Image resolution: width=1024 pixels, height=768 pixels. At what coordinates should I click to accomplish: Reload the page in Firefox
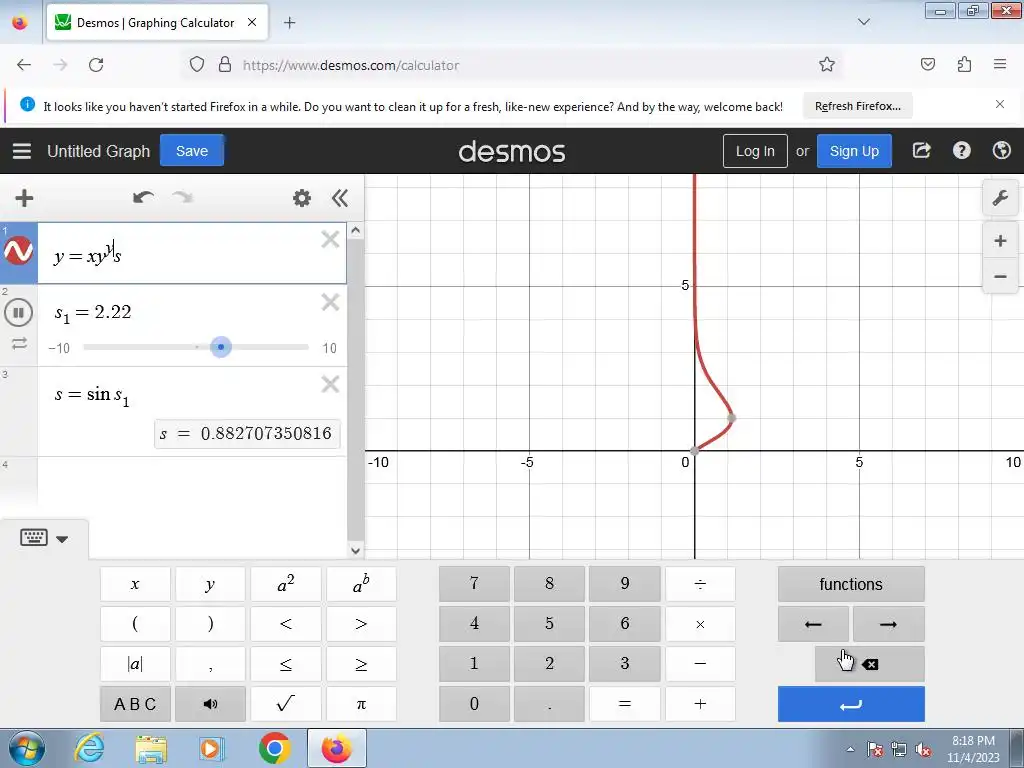pos(96,65)
